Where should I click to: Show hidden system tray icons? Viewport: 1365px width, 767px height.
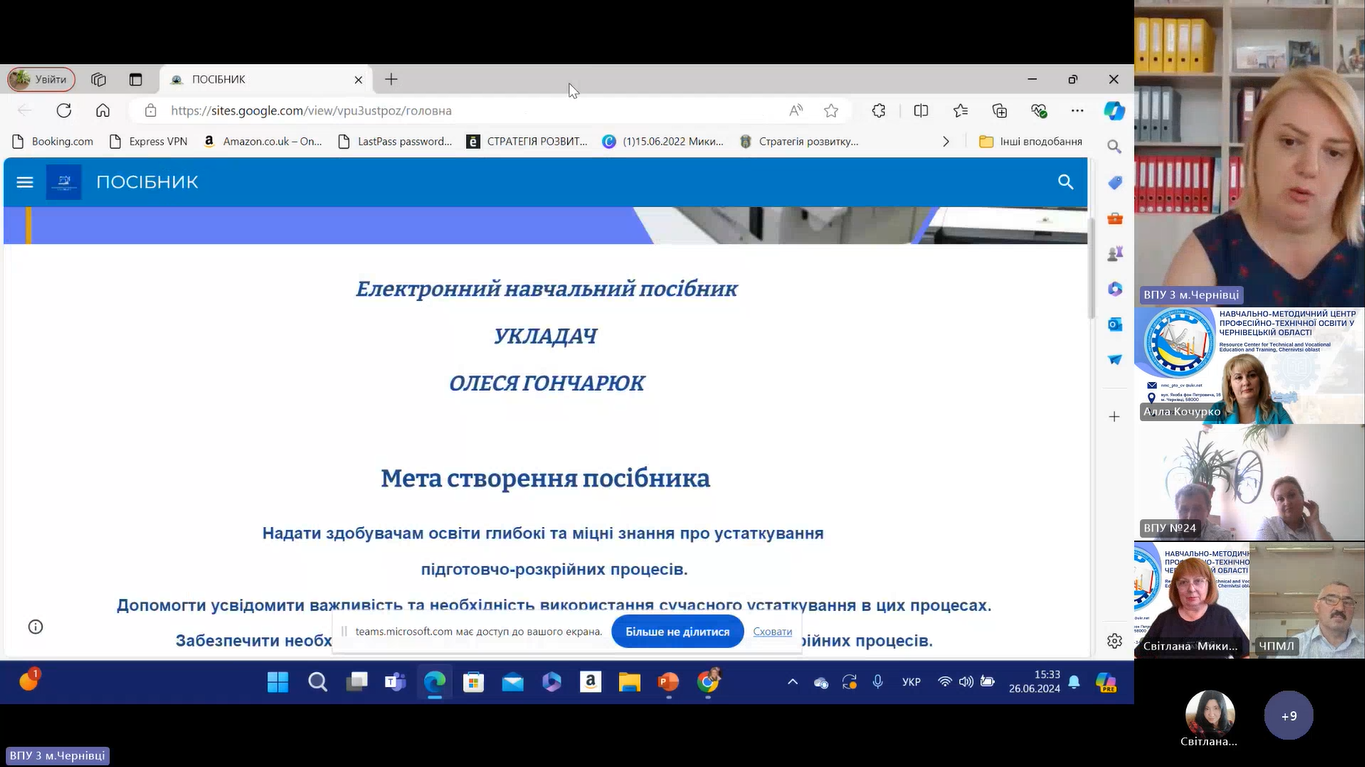793,682
